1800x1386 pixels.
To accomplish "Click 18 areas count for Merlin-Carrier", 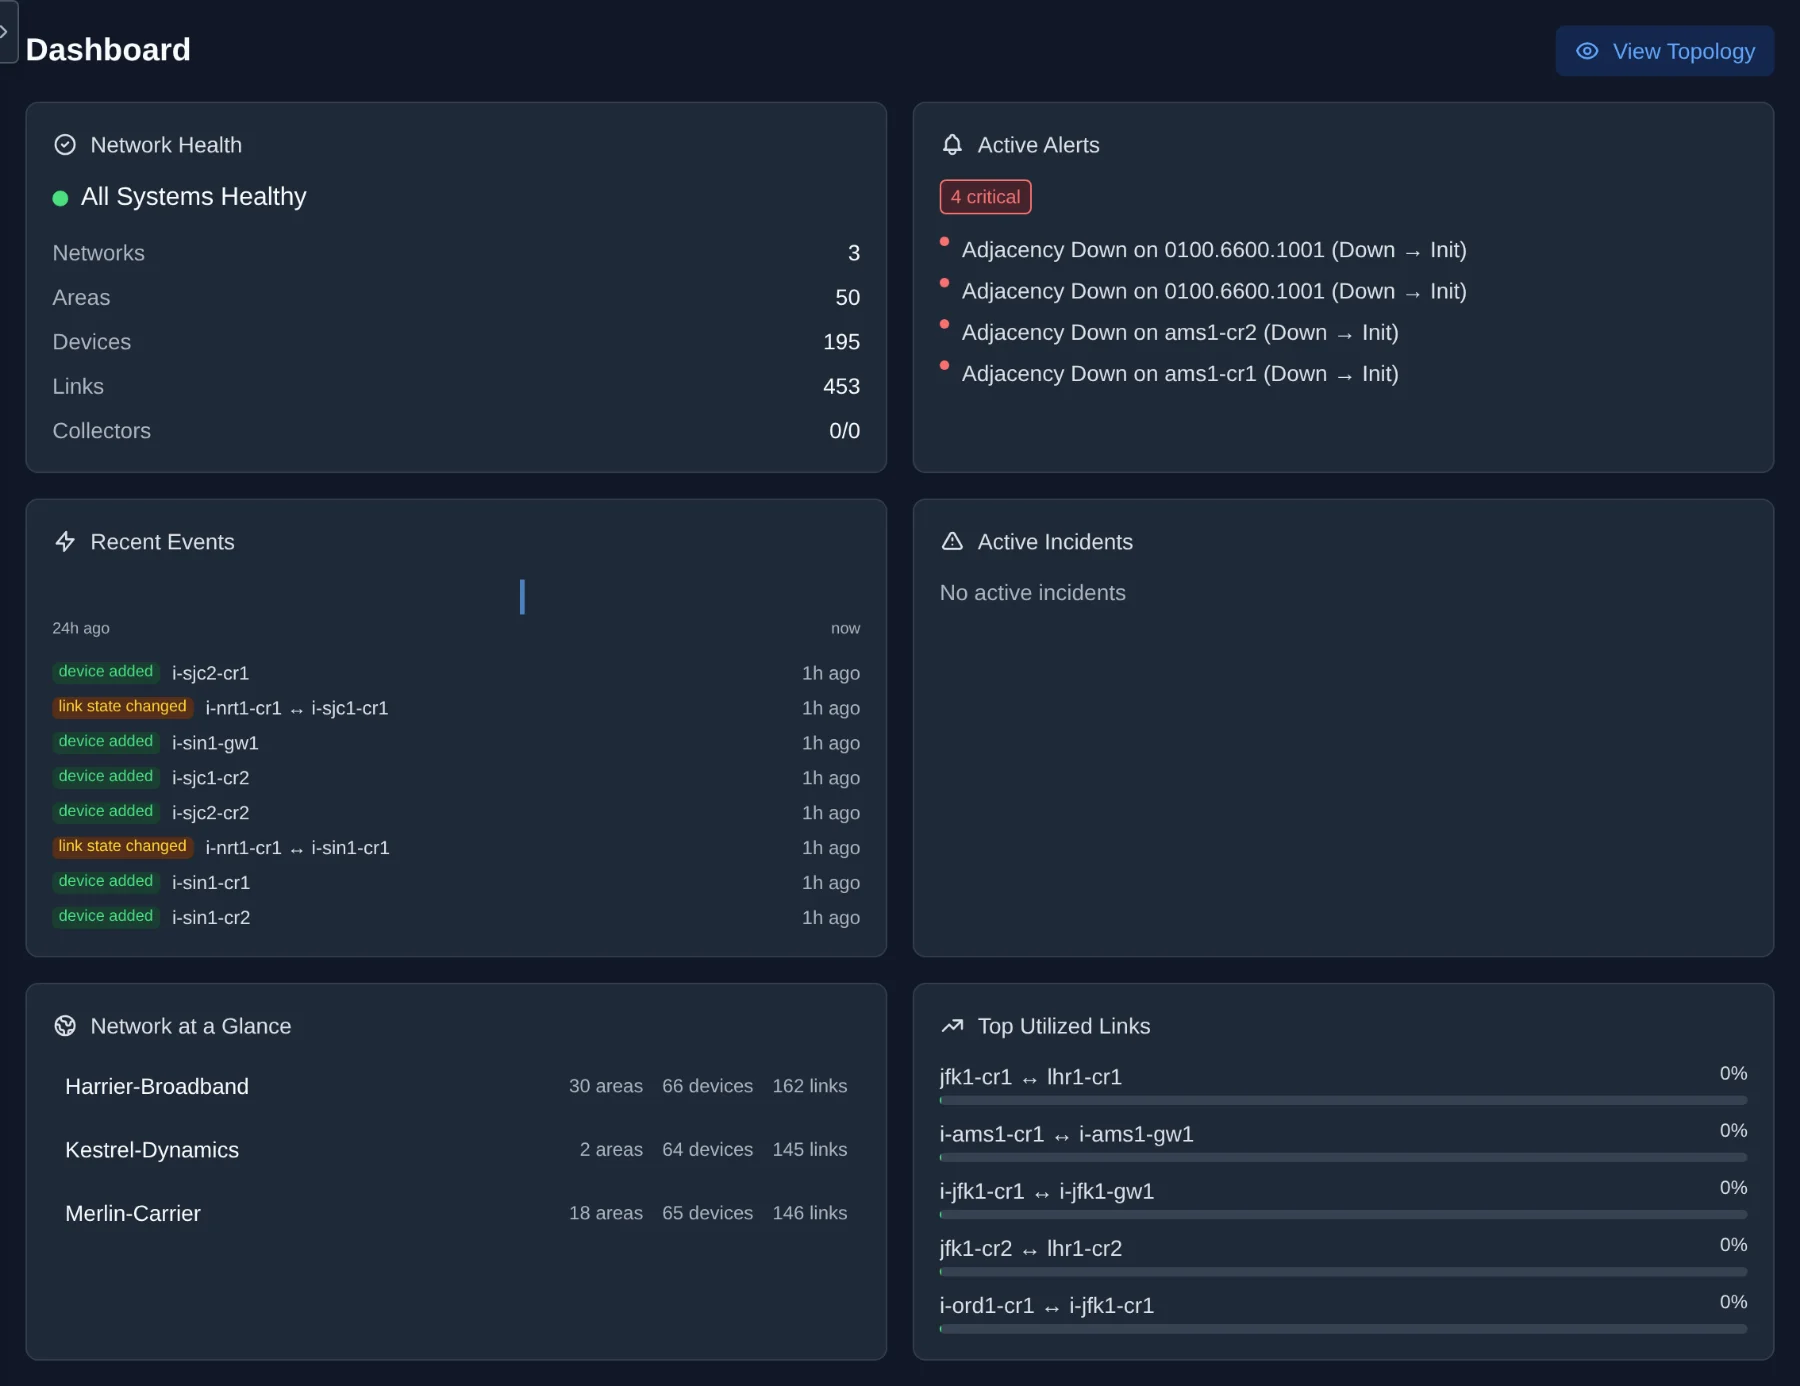I will point(606,1213).
